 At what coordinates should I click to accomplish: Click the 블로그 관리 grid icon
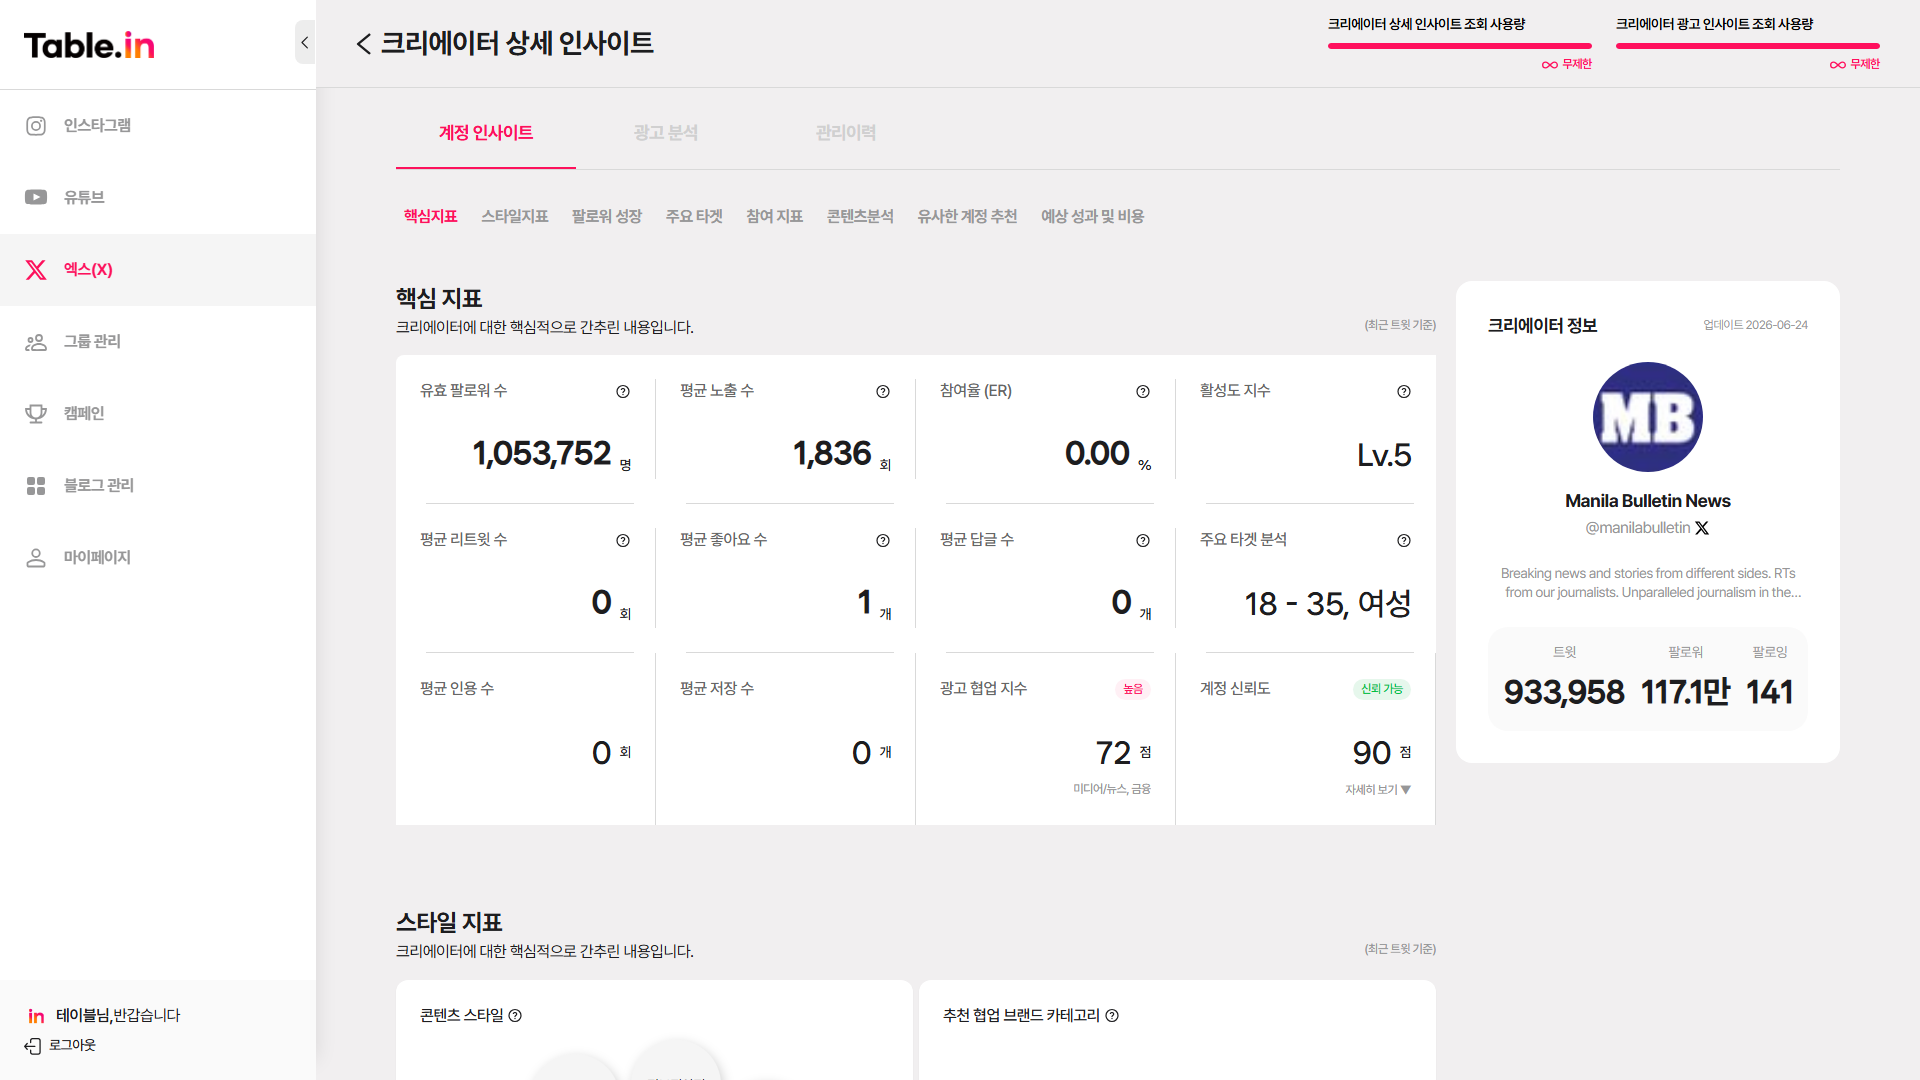pyautogui.click(x=36, y=486)
